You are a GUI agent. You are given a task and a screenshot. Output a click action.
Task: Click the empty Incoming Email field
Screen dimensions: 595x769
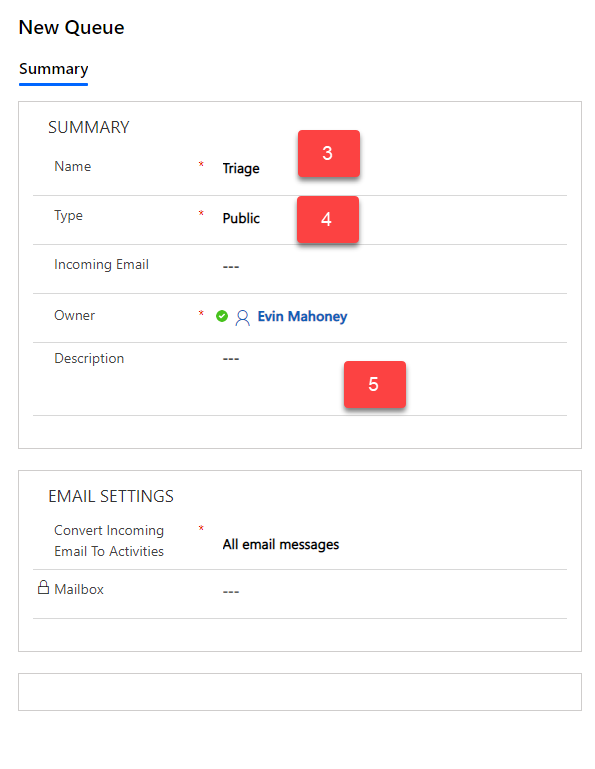click(x=394, y=267)
